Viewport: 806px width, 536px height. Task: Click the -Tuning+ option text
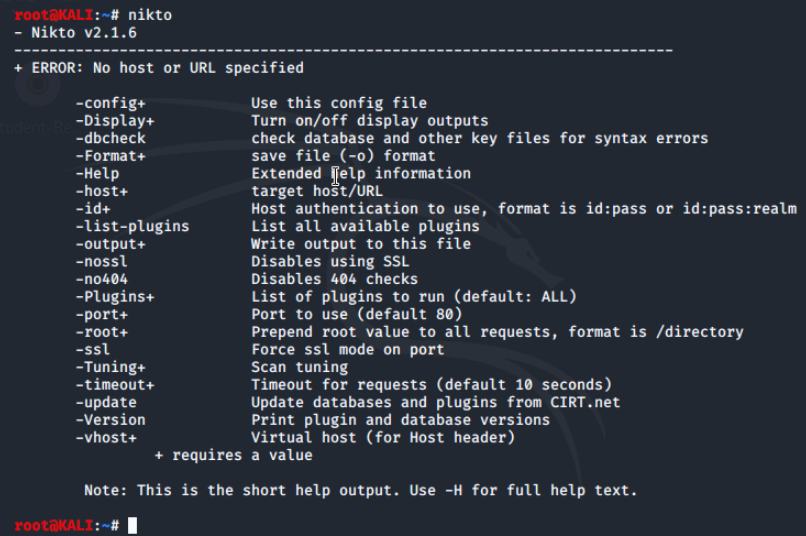[x=111, y=367]
